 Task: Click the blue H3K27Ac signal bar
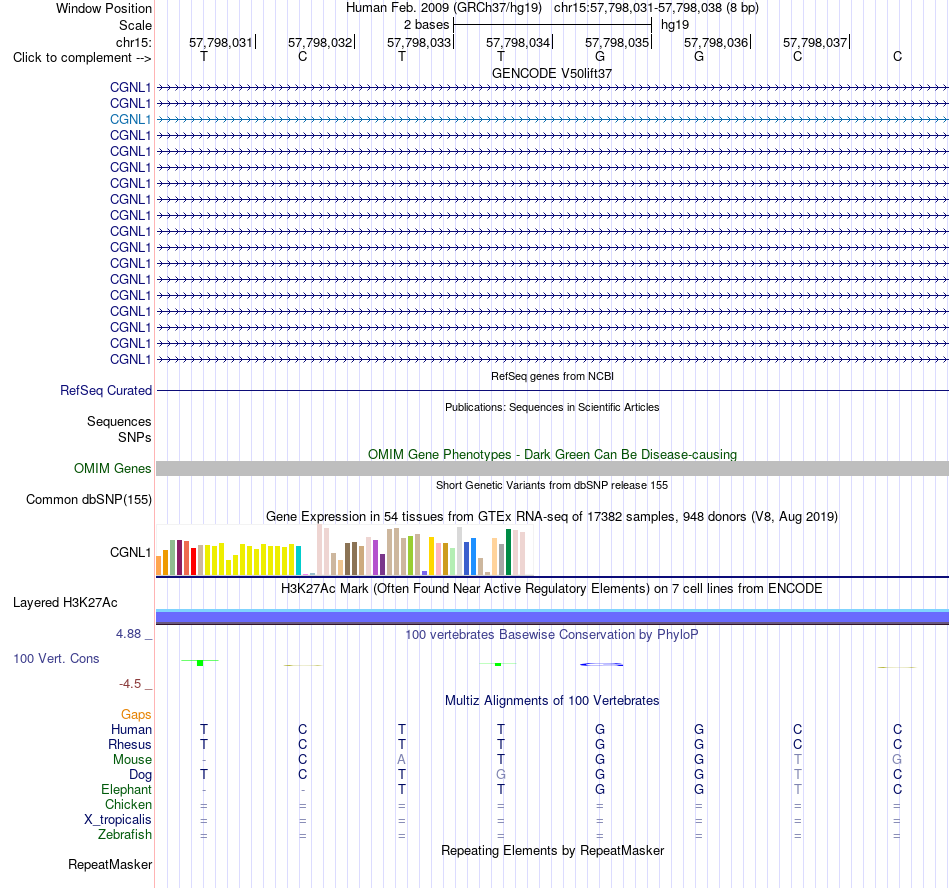click(x=552, y=618)
